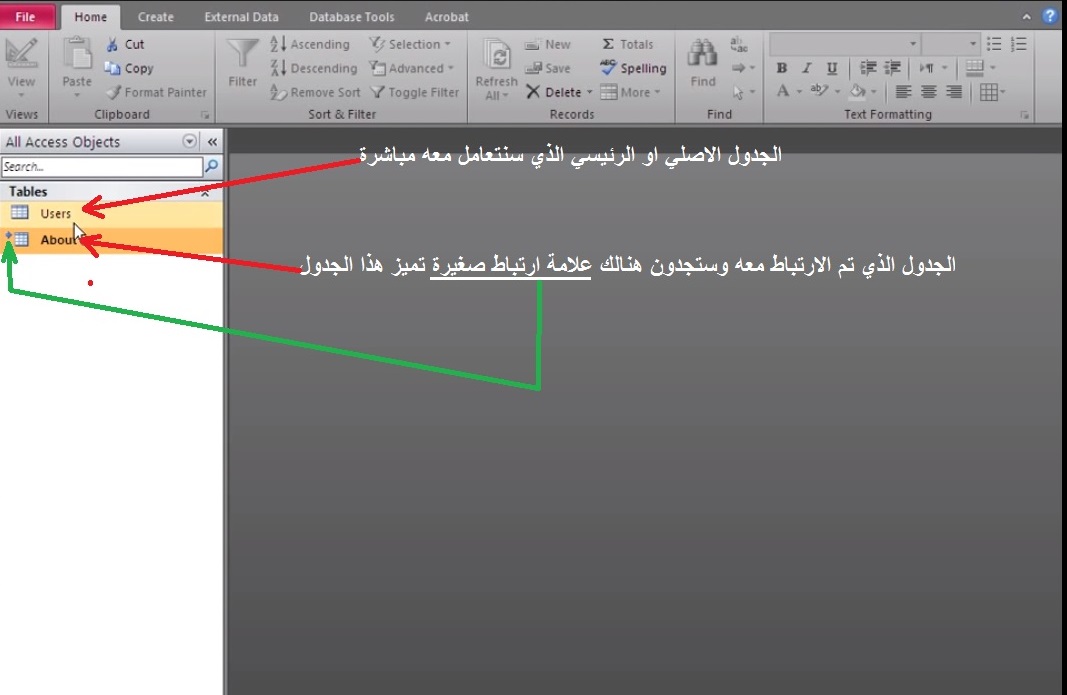1067x695 pixels.
Task: Click the search magnifier in navigation pane
Action: click(212, 166)
